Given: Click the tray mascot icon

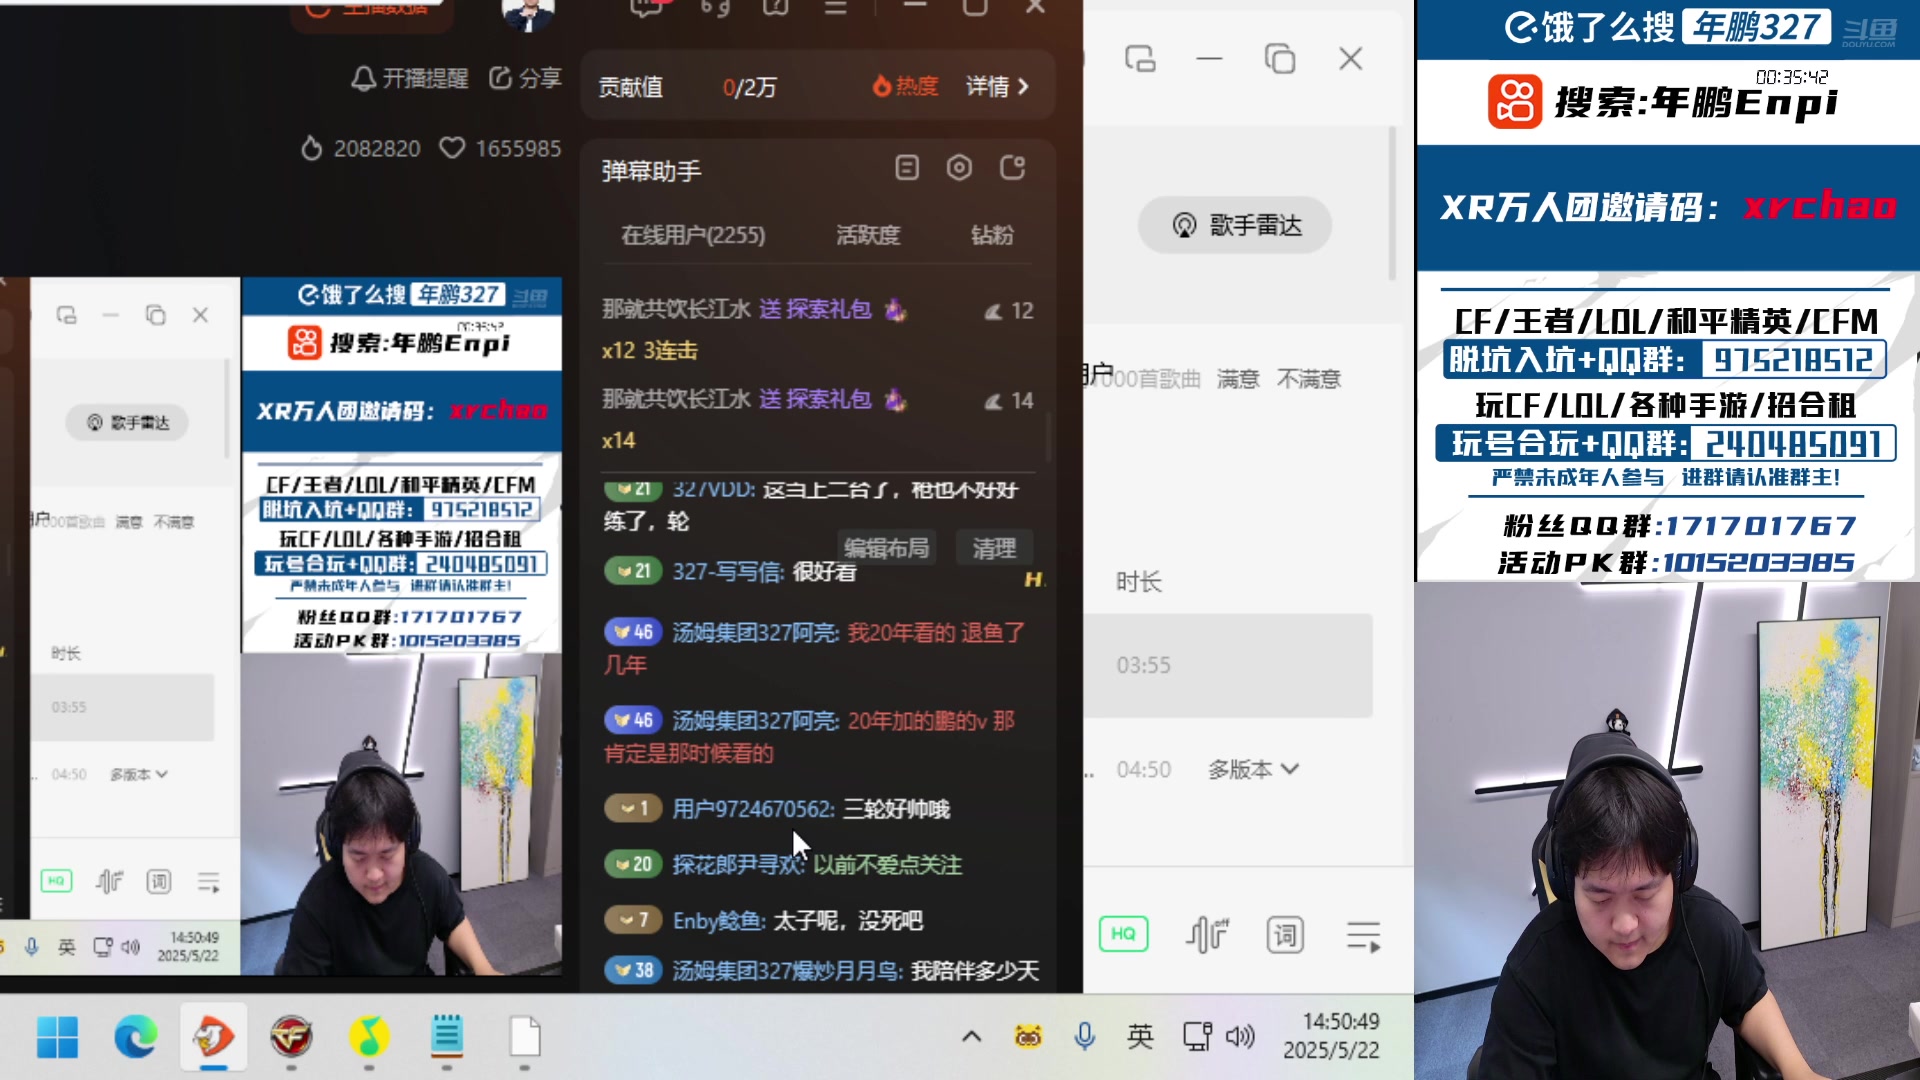Looking at the screenshot, I should click(x=1028, y=1037).
